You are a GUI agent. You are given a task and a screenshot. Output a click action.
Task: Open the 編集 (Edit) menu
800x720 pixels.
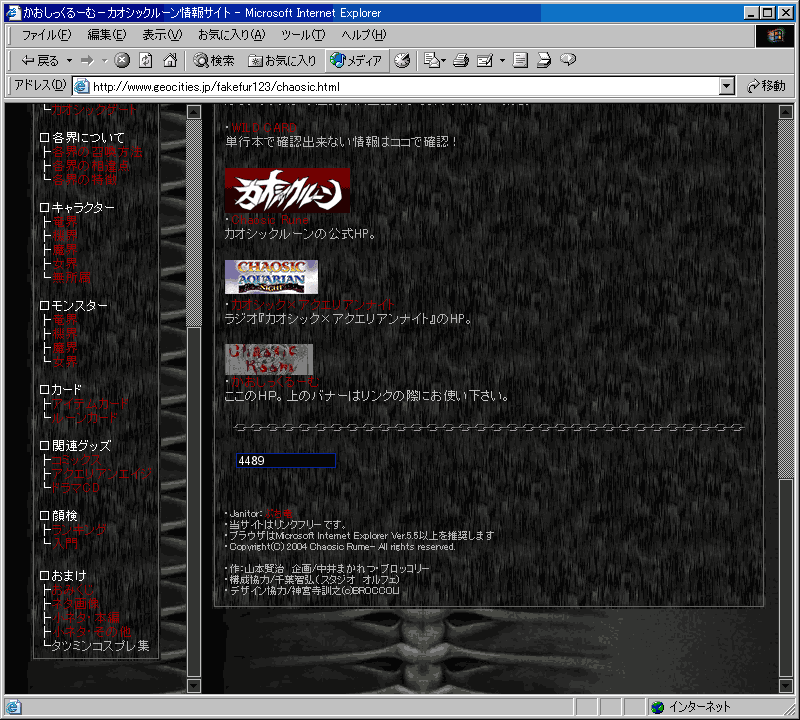pos(107,35)
